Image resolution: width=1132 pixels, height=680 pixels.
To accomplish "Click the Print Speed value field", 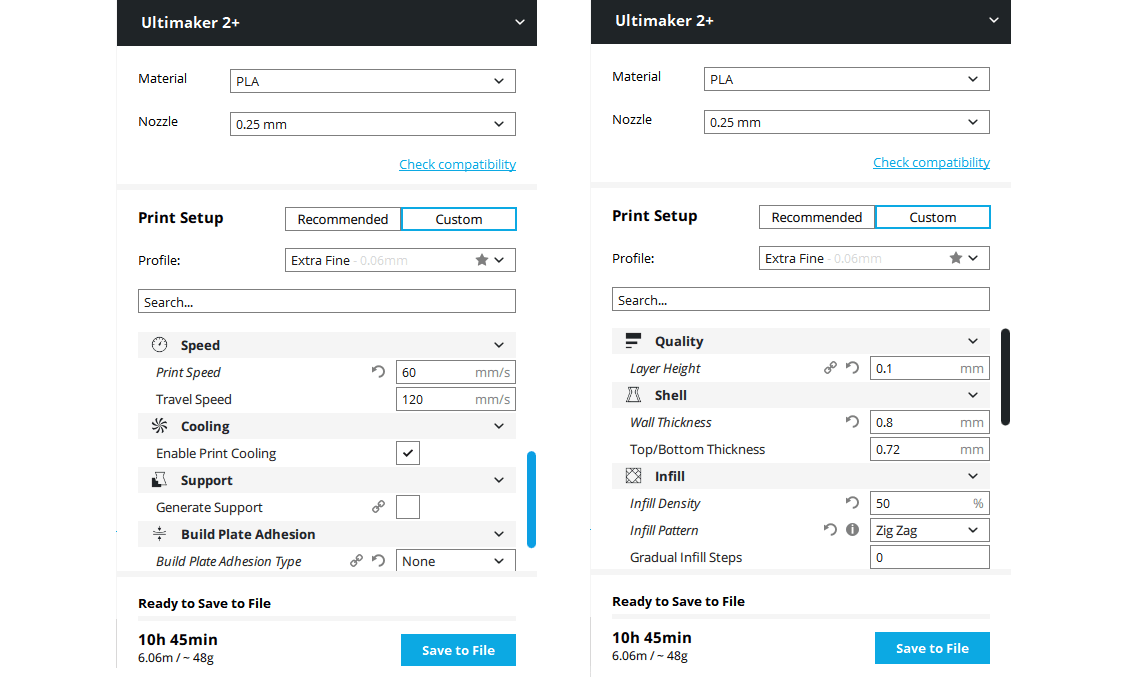I will point(456,372).
